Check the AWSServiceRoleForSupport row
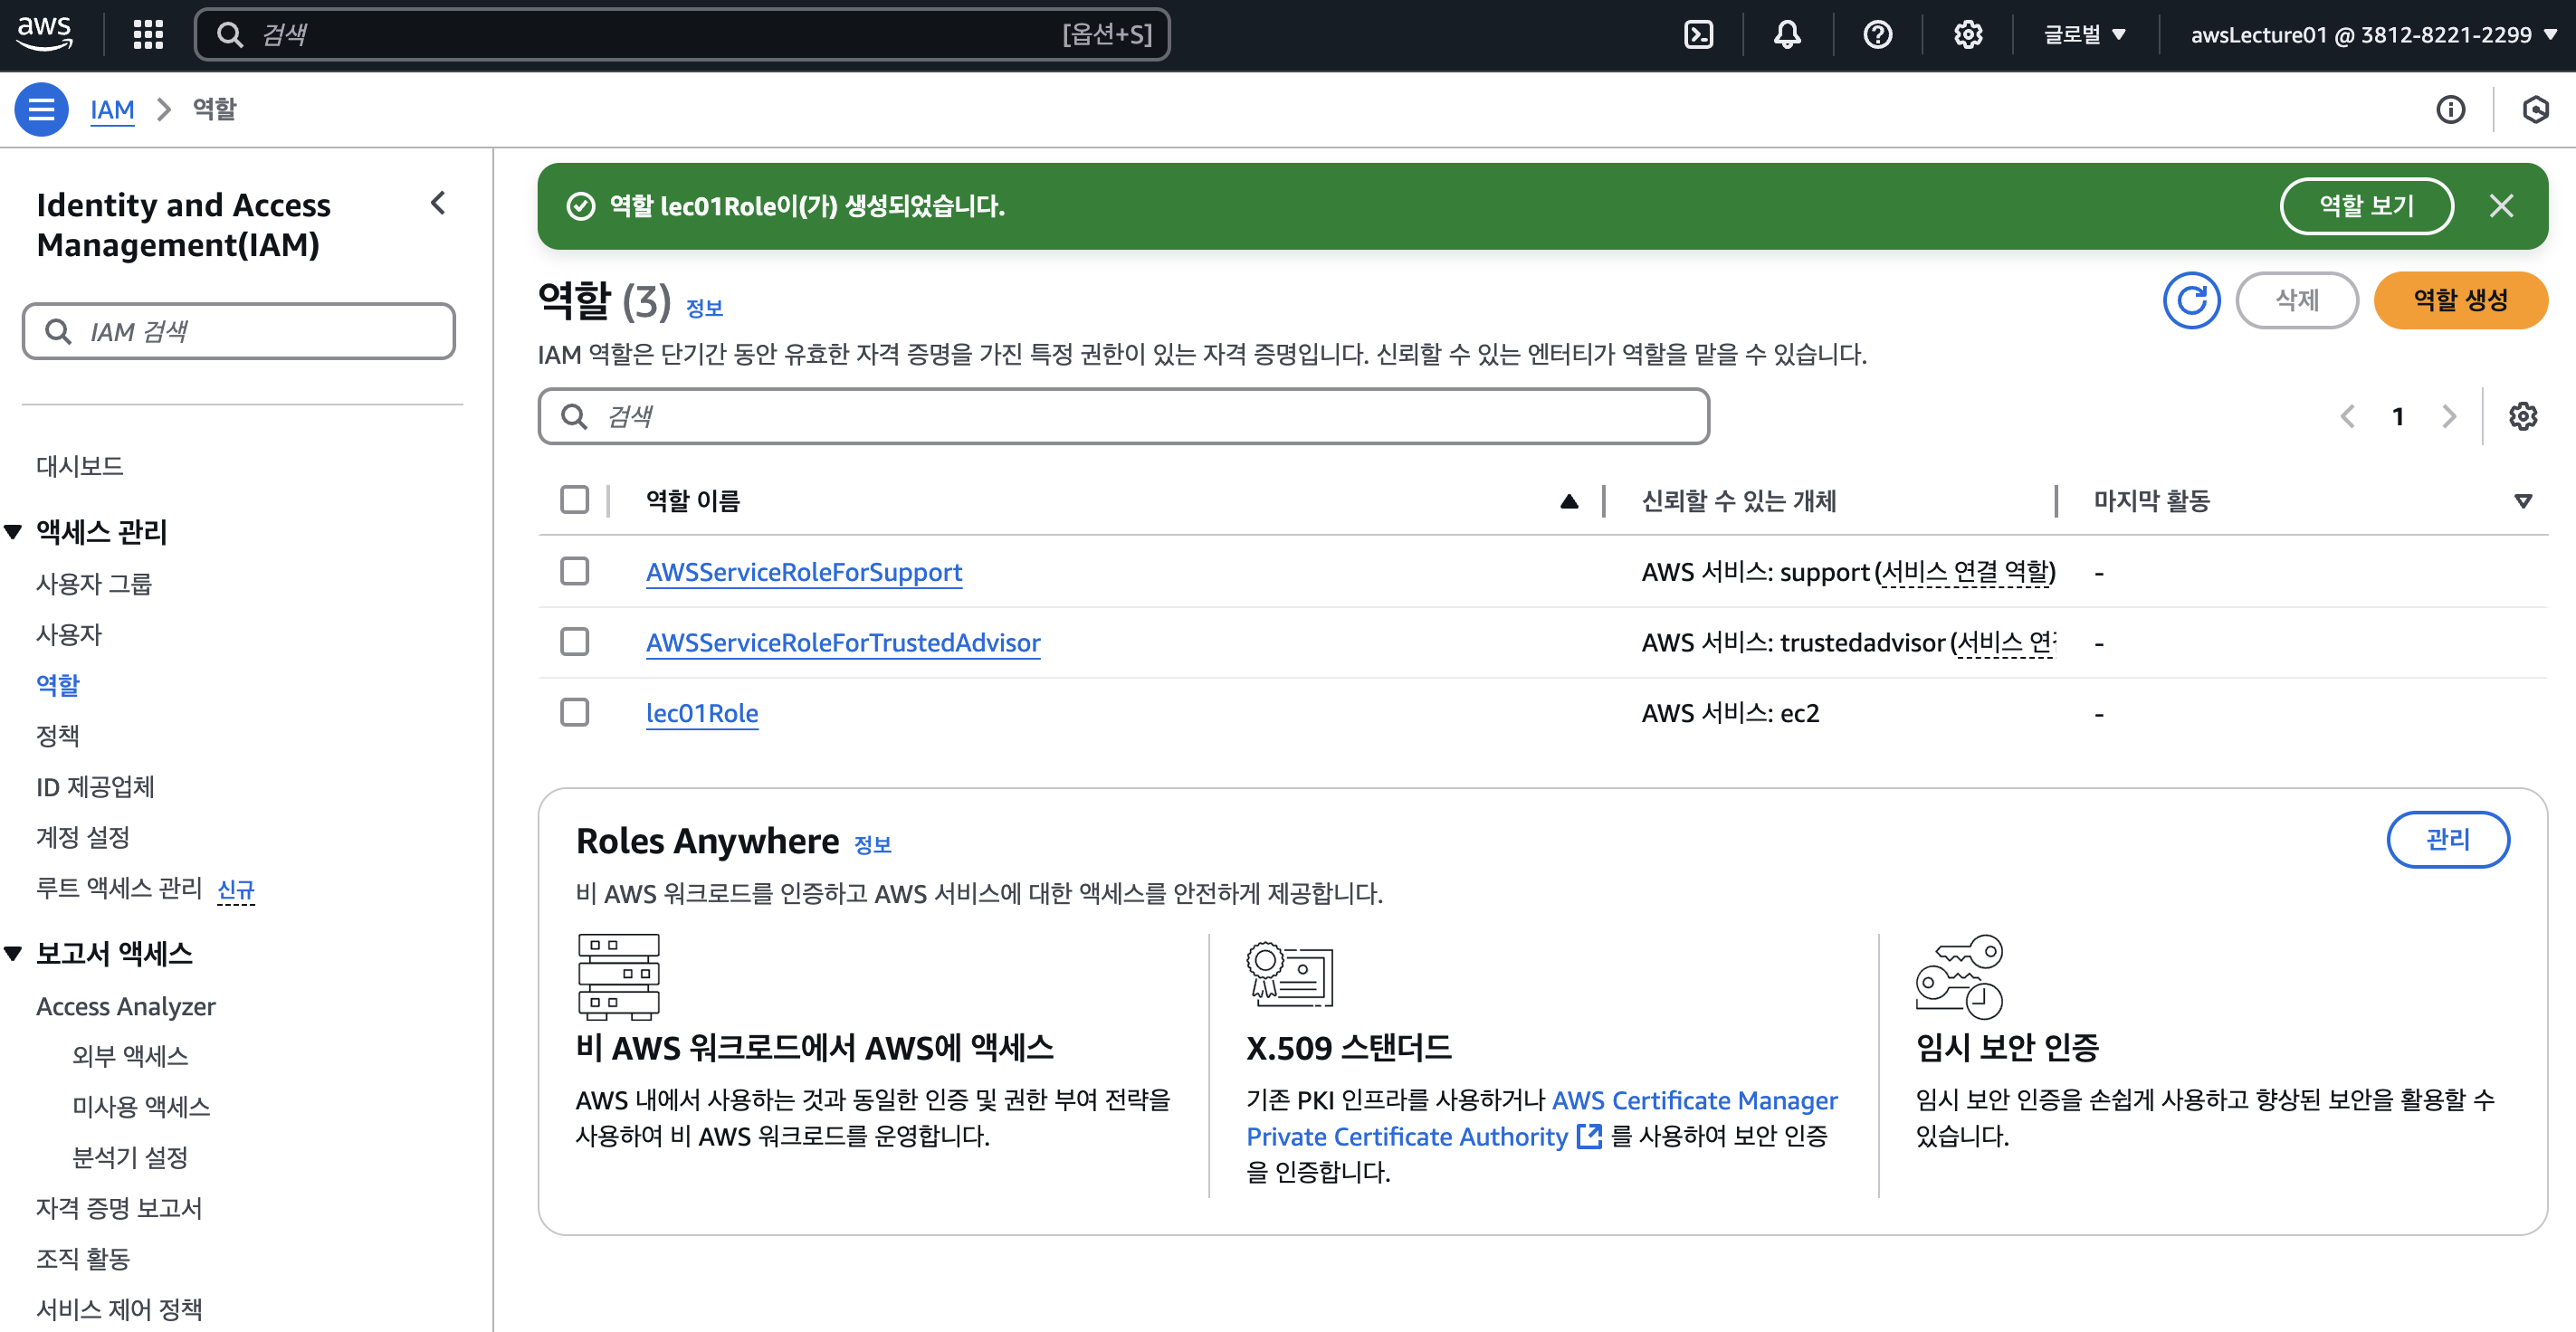This screenshot has width=2576, height=1332. 574,571
